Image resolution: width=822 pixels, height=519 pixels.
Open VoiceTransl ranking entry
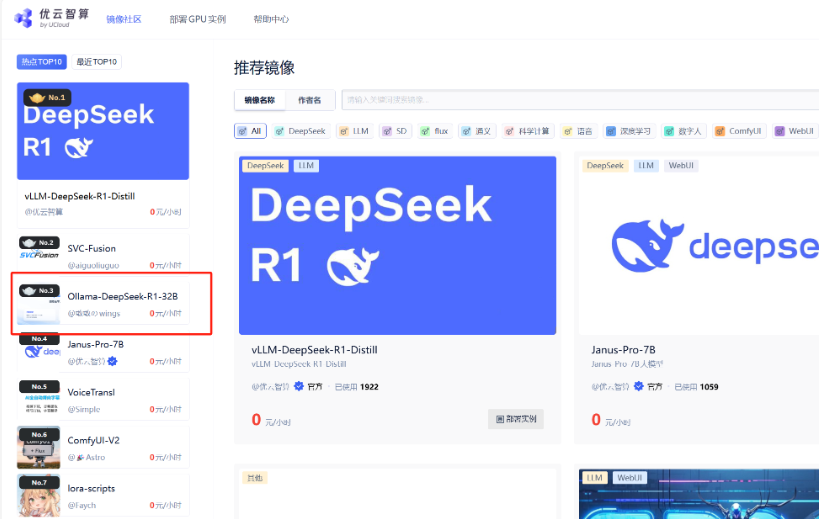coord(91,392)
